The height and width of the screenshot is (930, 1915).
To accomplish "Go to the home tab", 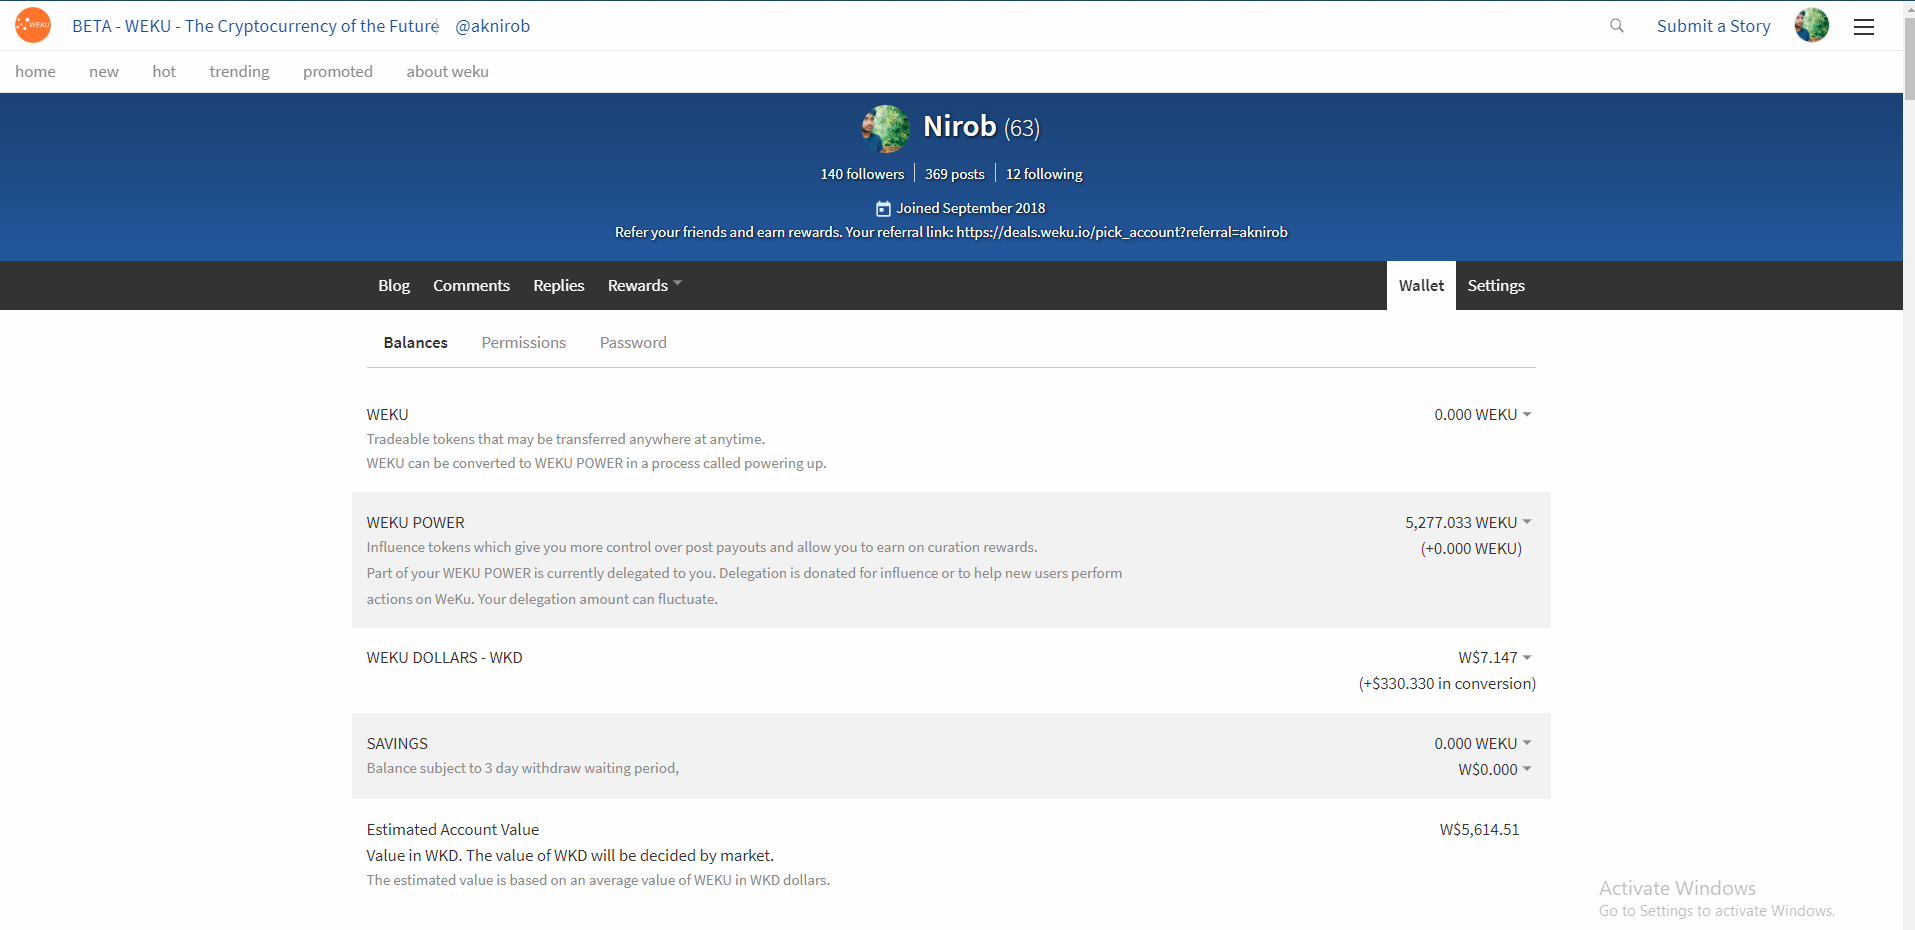I will (35, 71).
